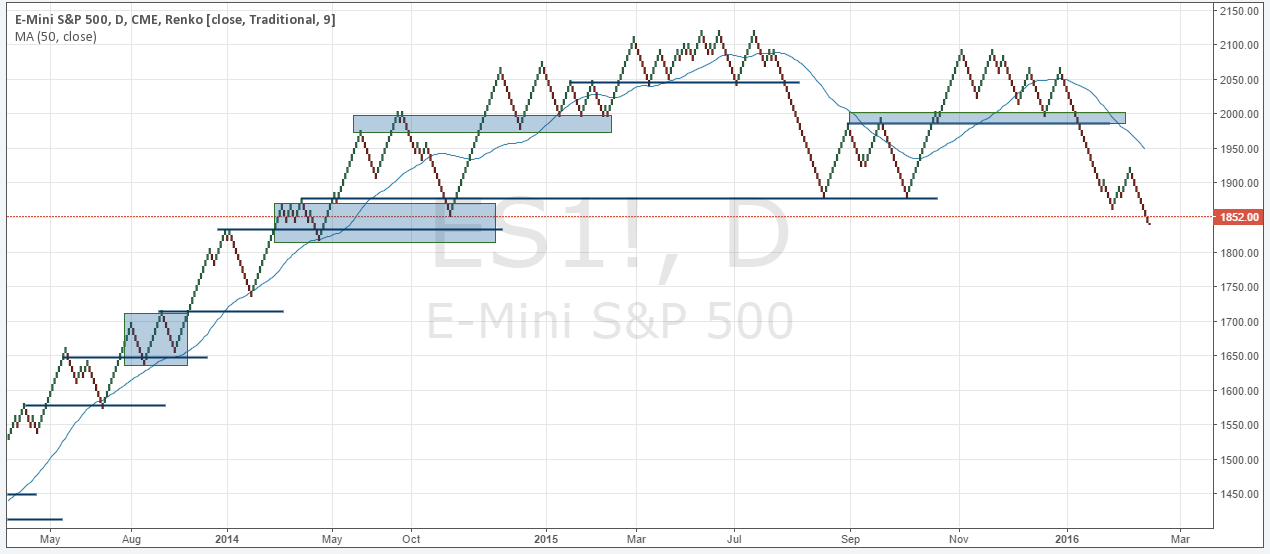Select the 2015 label on time axis
The height and width of the screenshot is (554, 1270).
point(545,537)
